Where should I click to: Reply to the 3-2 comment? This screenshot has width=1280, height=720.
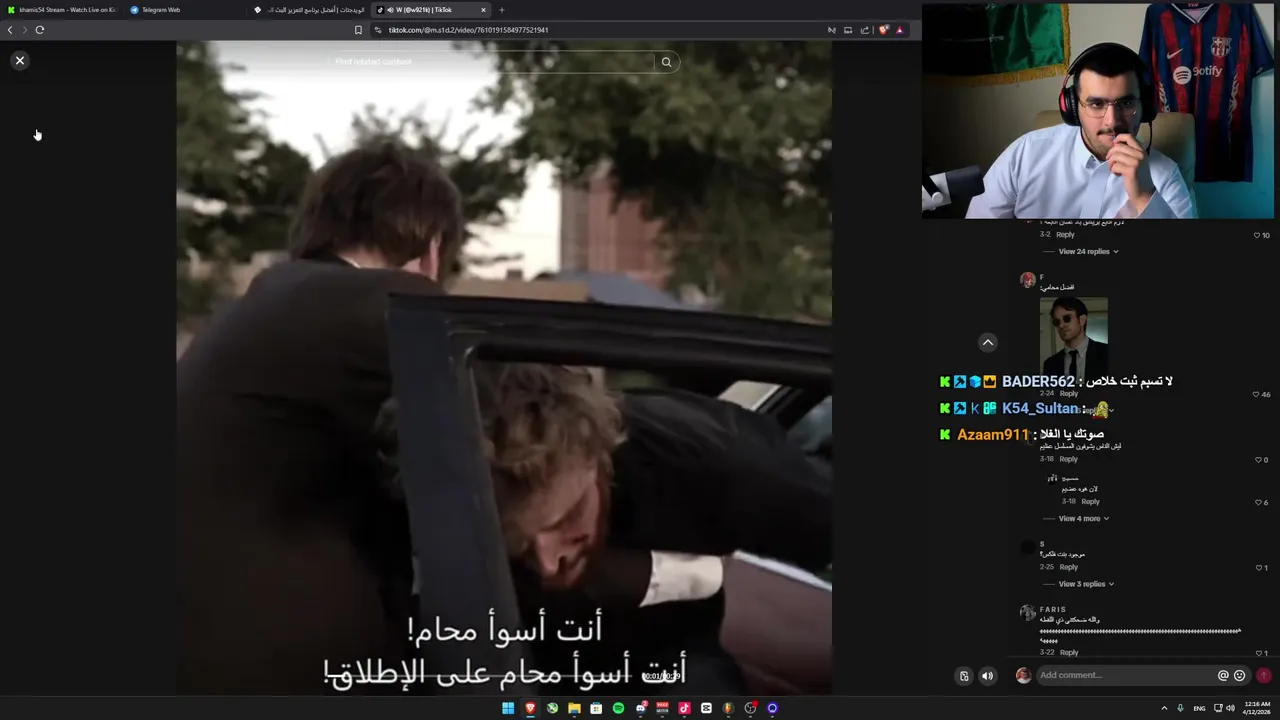[1066, 235]
